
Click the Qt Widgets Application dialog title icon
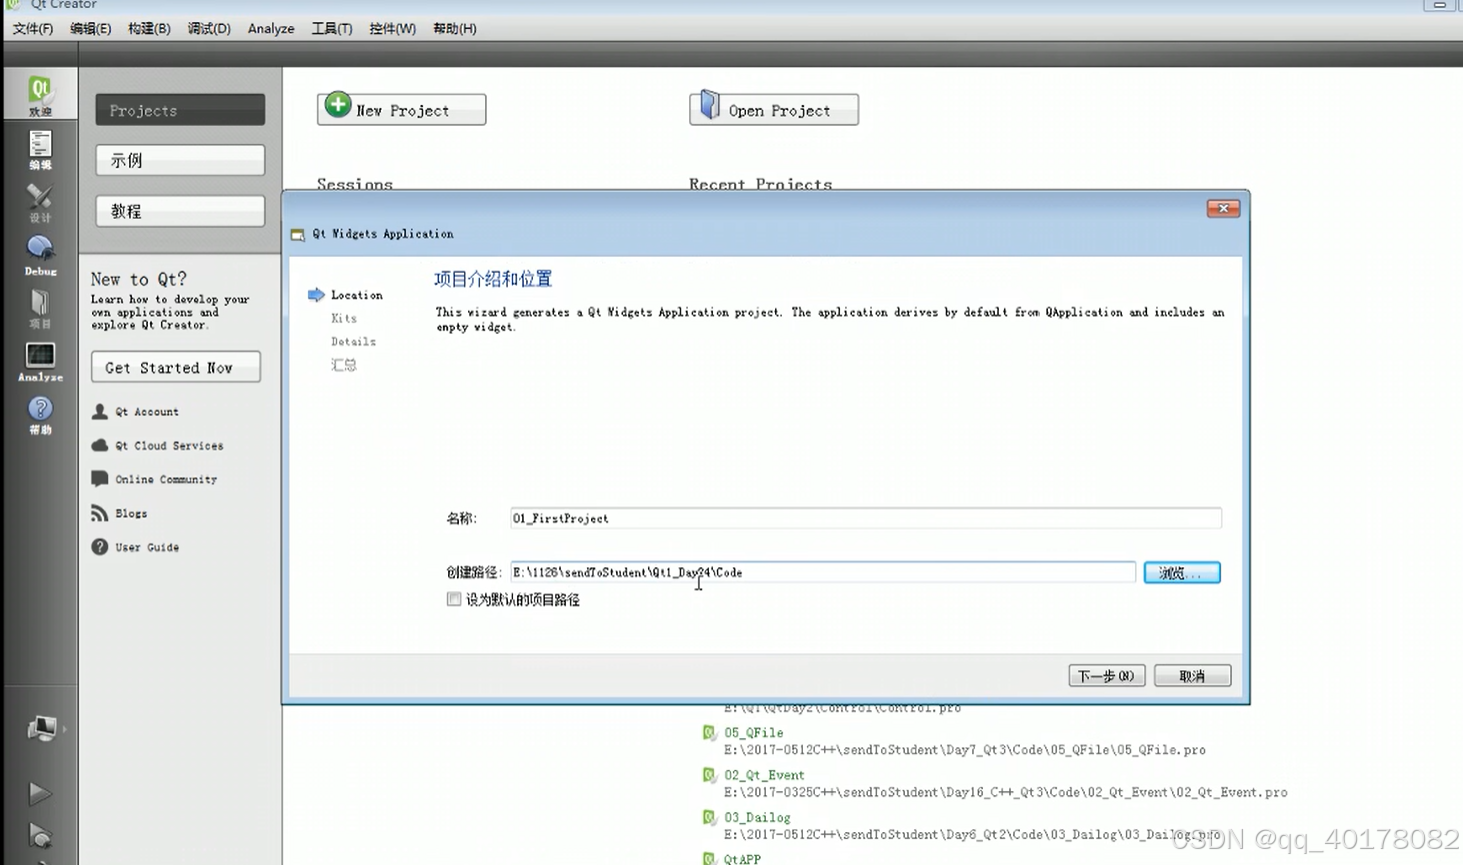(x=297, y=234)
